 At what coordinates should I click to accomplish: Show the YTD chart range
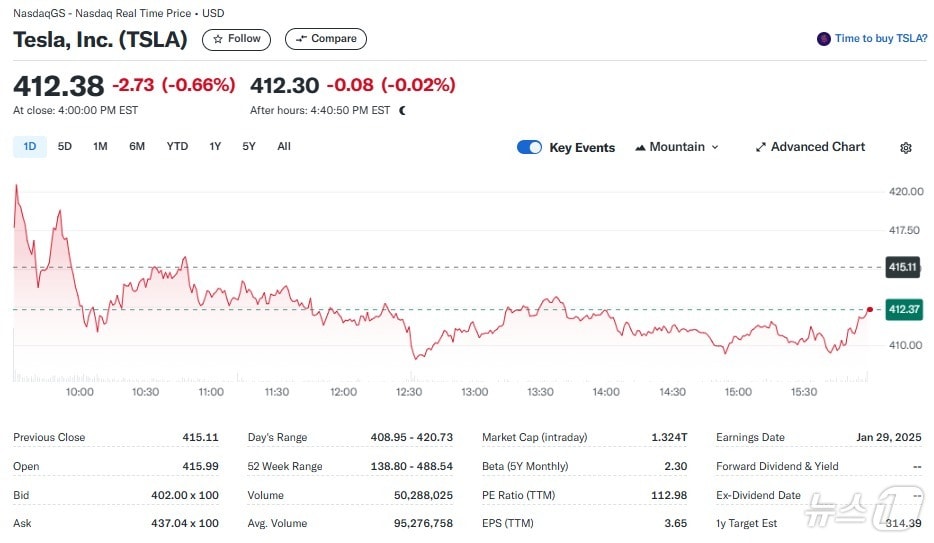coord(177,147)
